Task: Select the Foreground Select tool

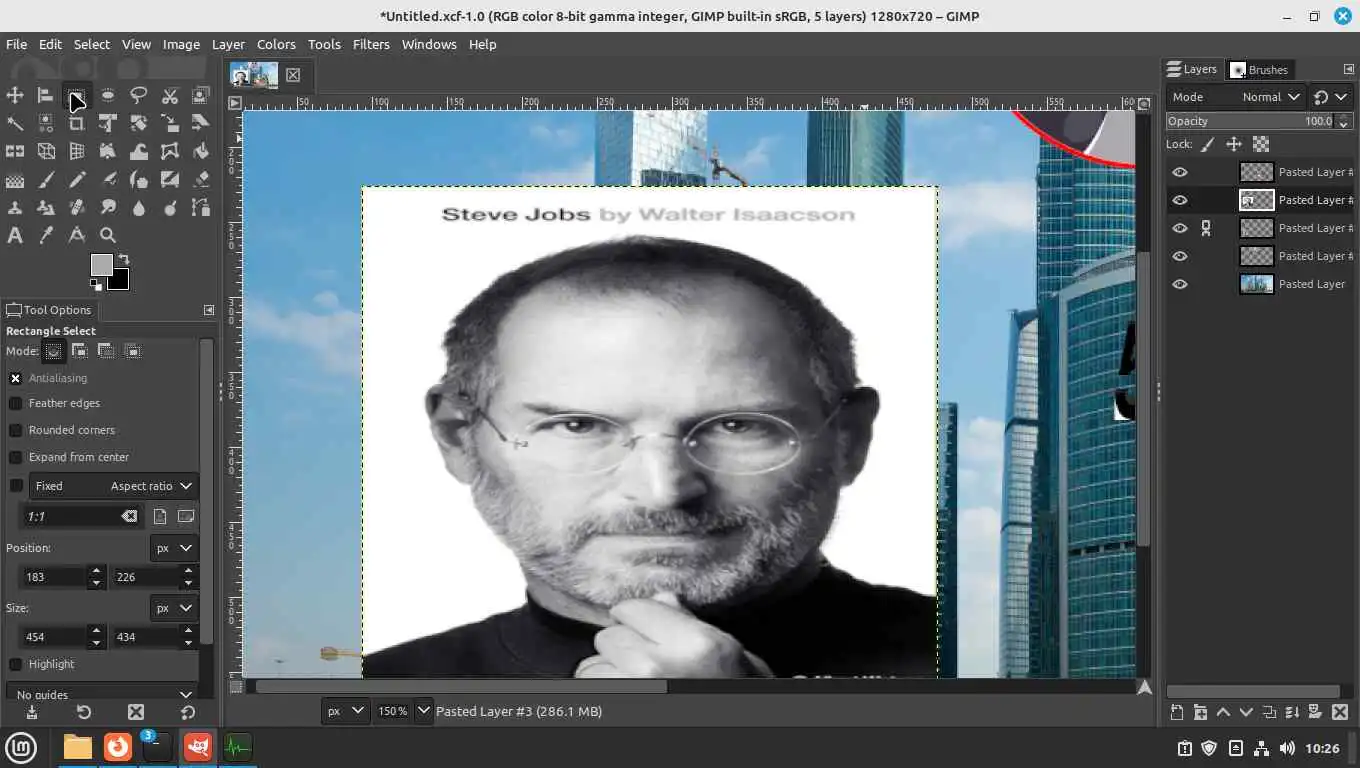Action: (x=201, y=95)
